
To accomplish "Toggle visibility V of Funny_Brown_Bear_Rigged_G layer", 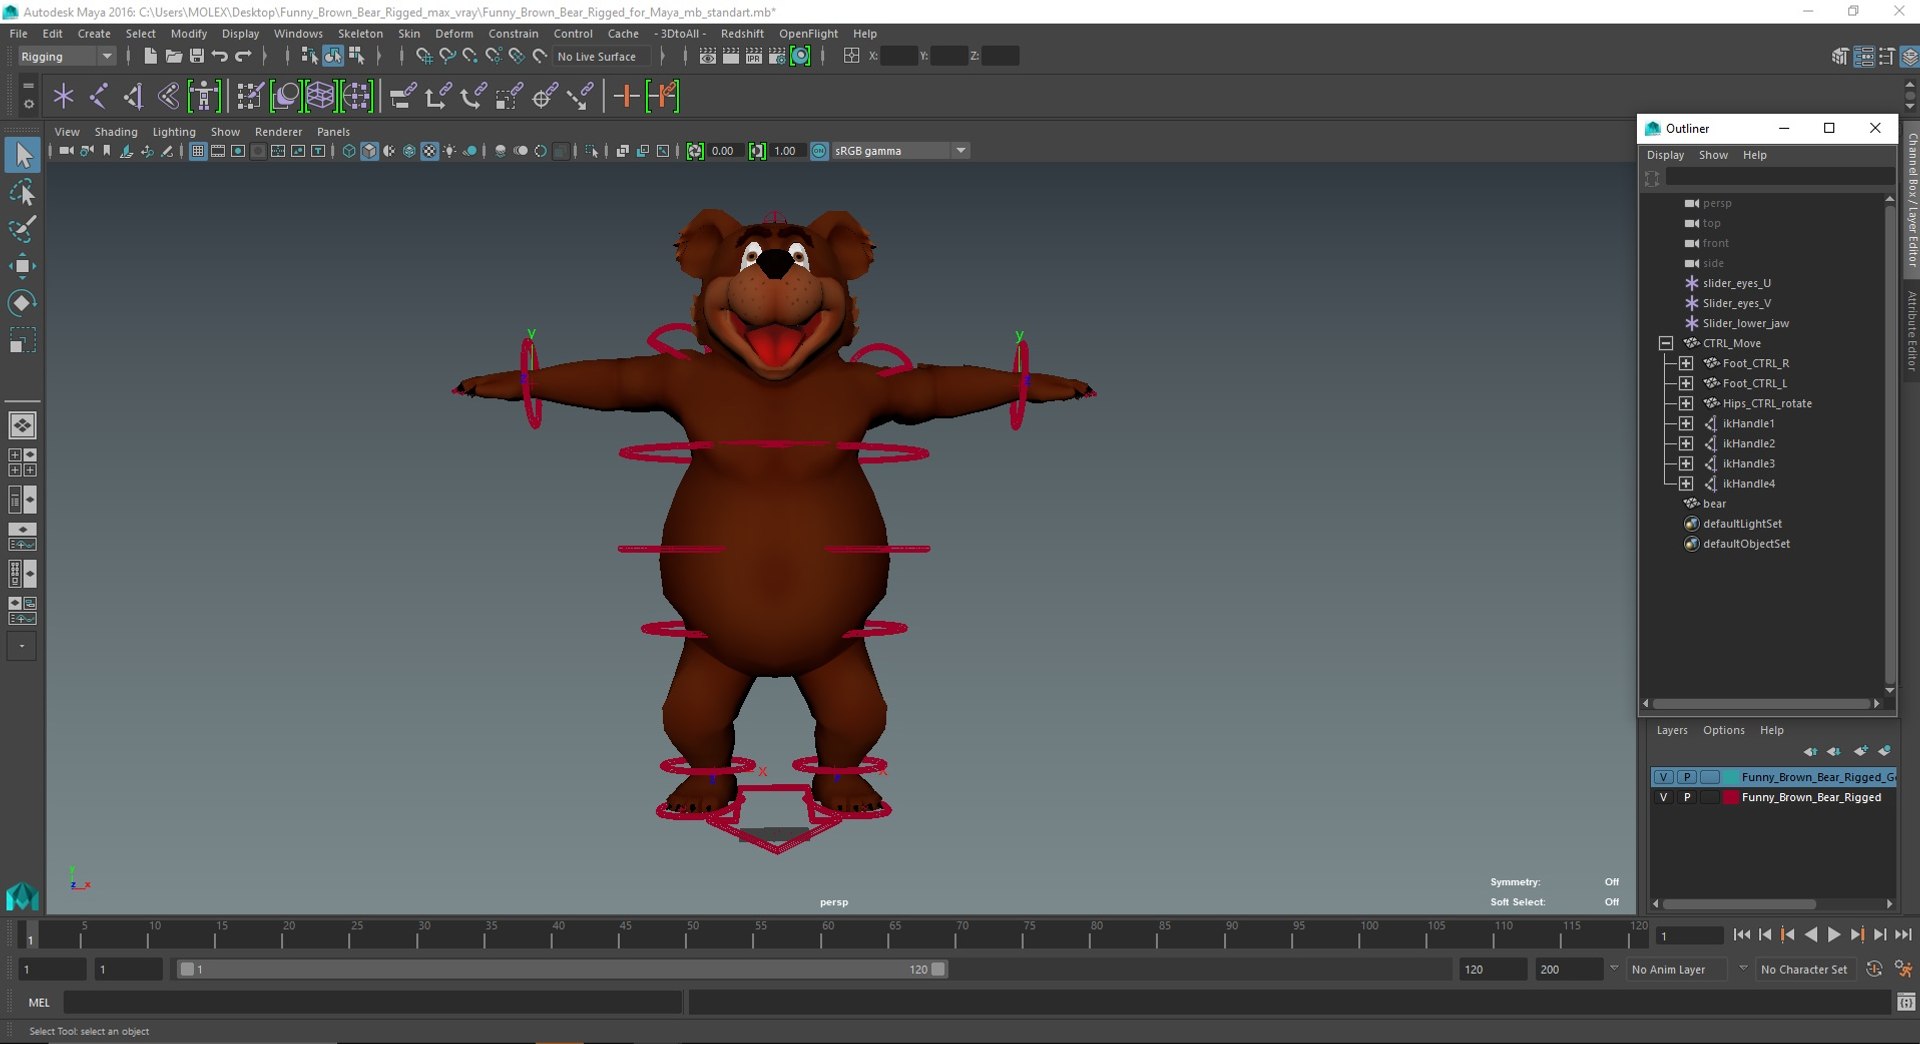I will (1663, 777).
